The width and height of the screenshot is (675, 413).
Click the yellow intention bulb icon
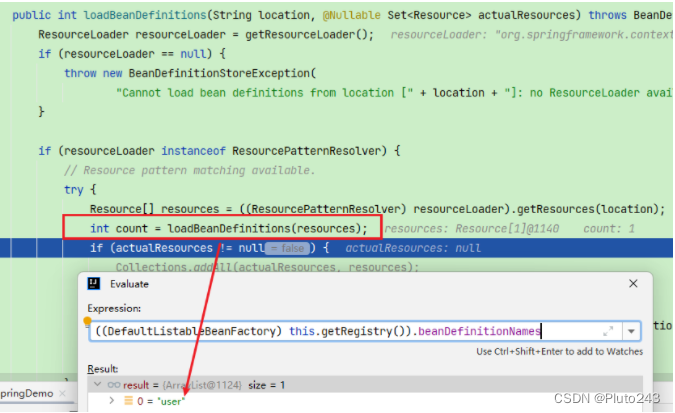pos(87,321)
